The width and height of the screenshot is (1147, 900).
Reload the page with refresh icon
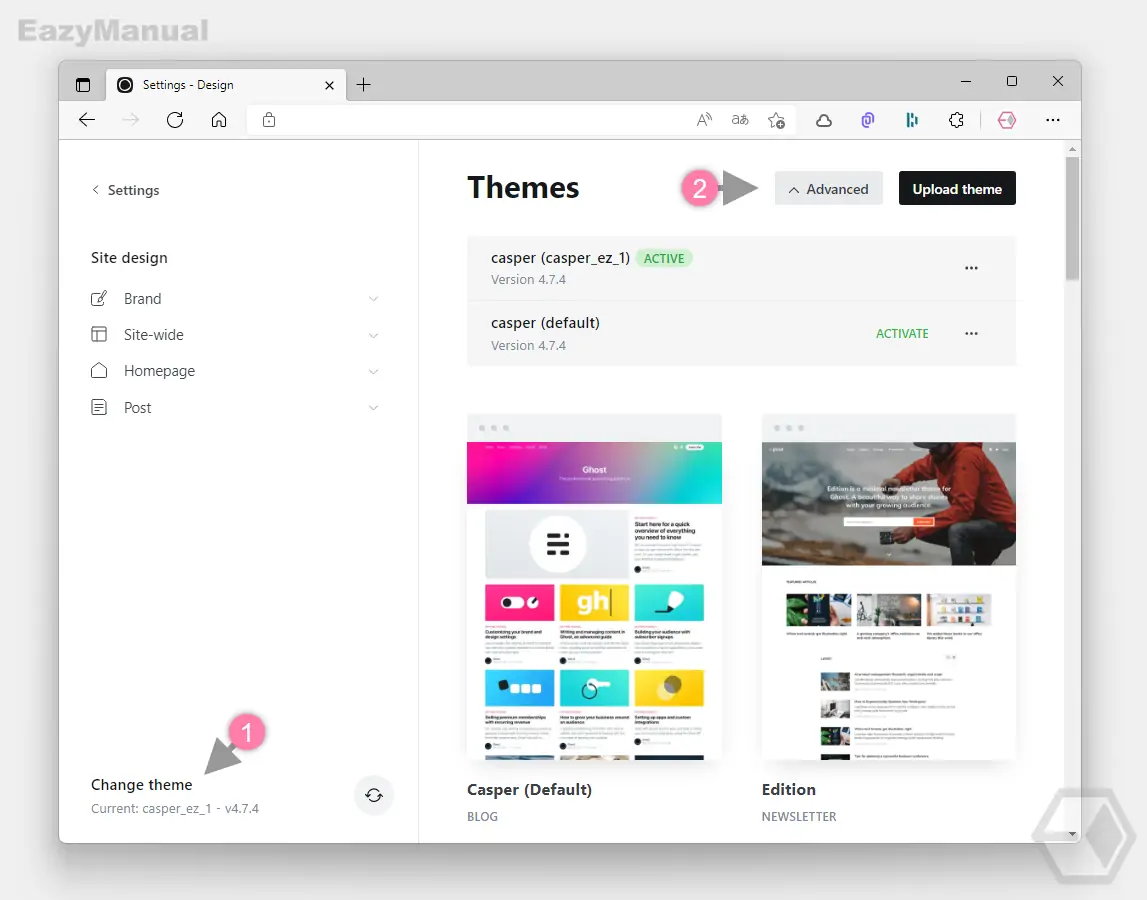pyautogui.click(x=175, y=120)
